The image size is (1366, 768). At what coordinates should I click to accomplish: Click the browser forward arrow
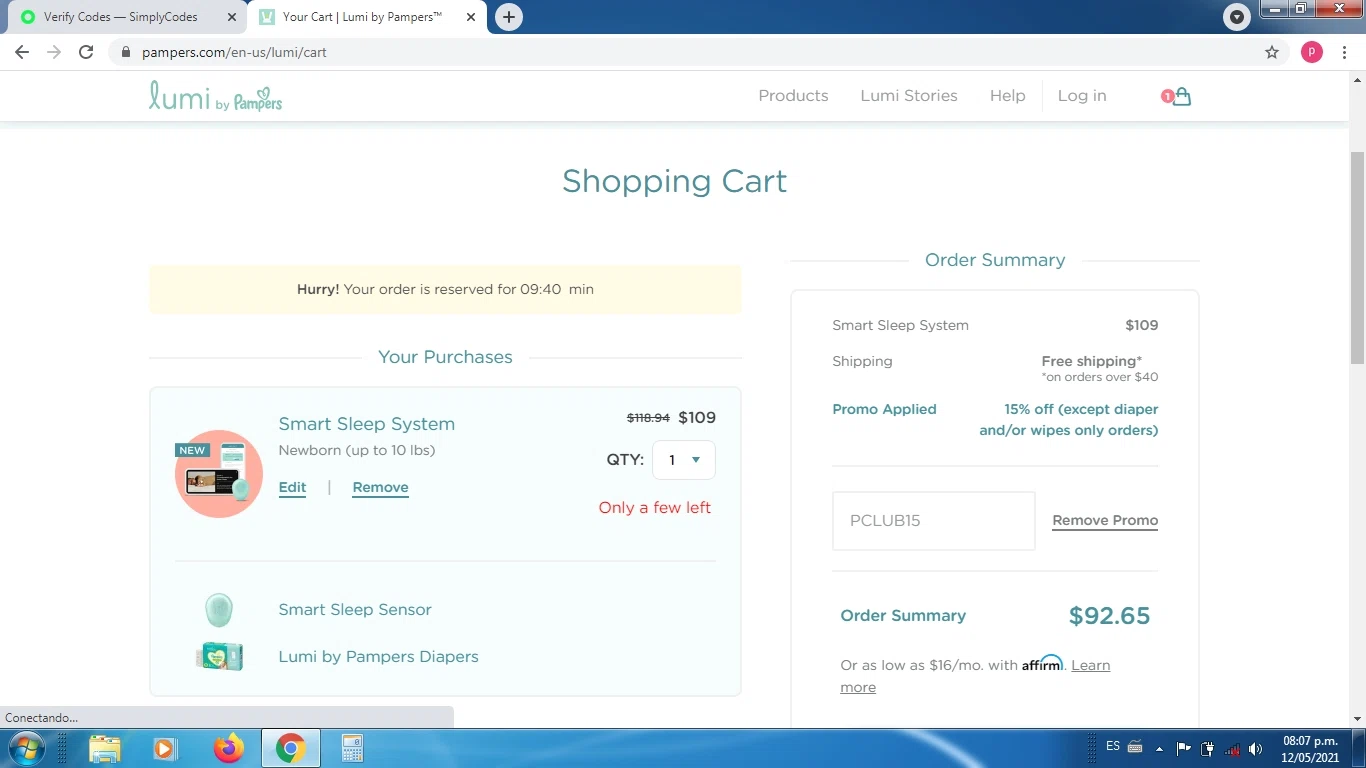click(x=54, y=52)
